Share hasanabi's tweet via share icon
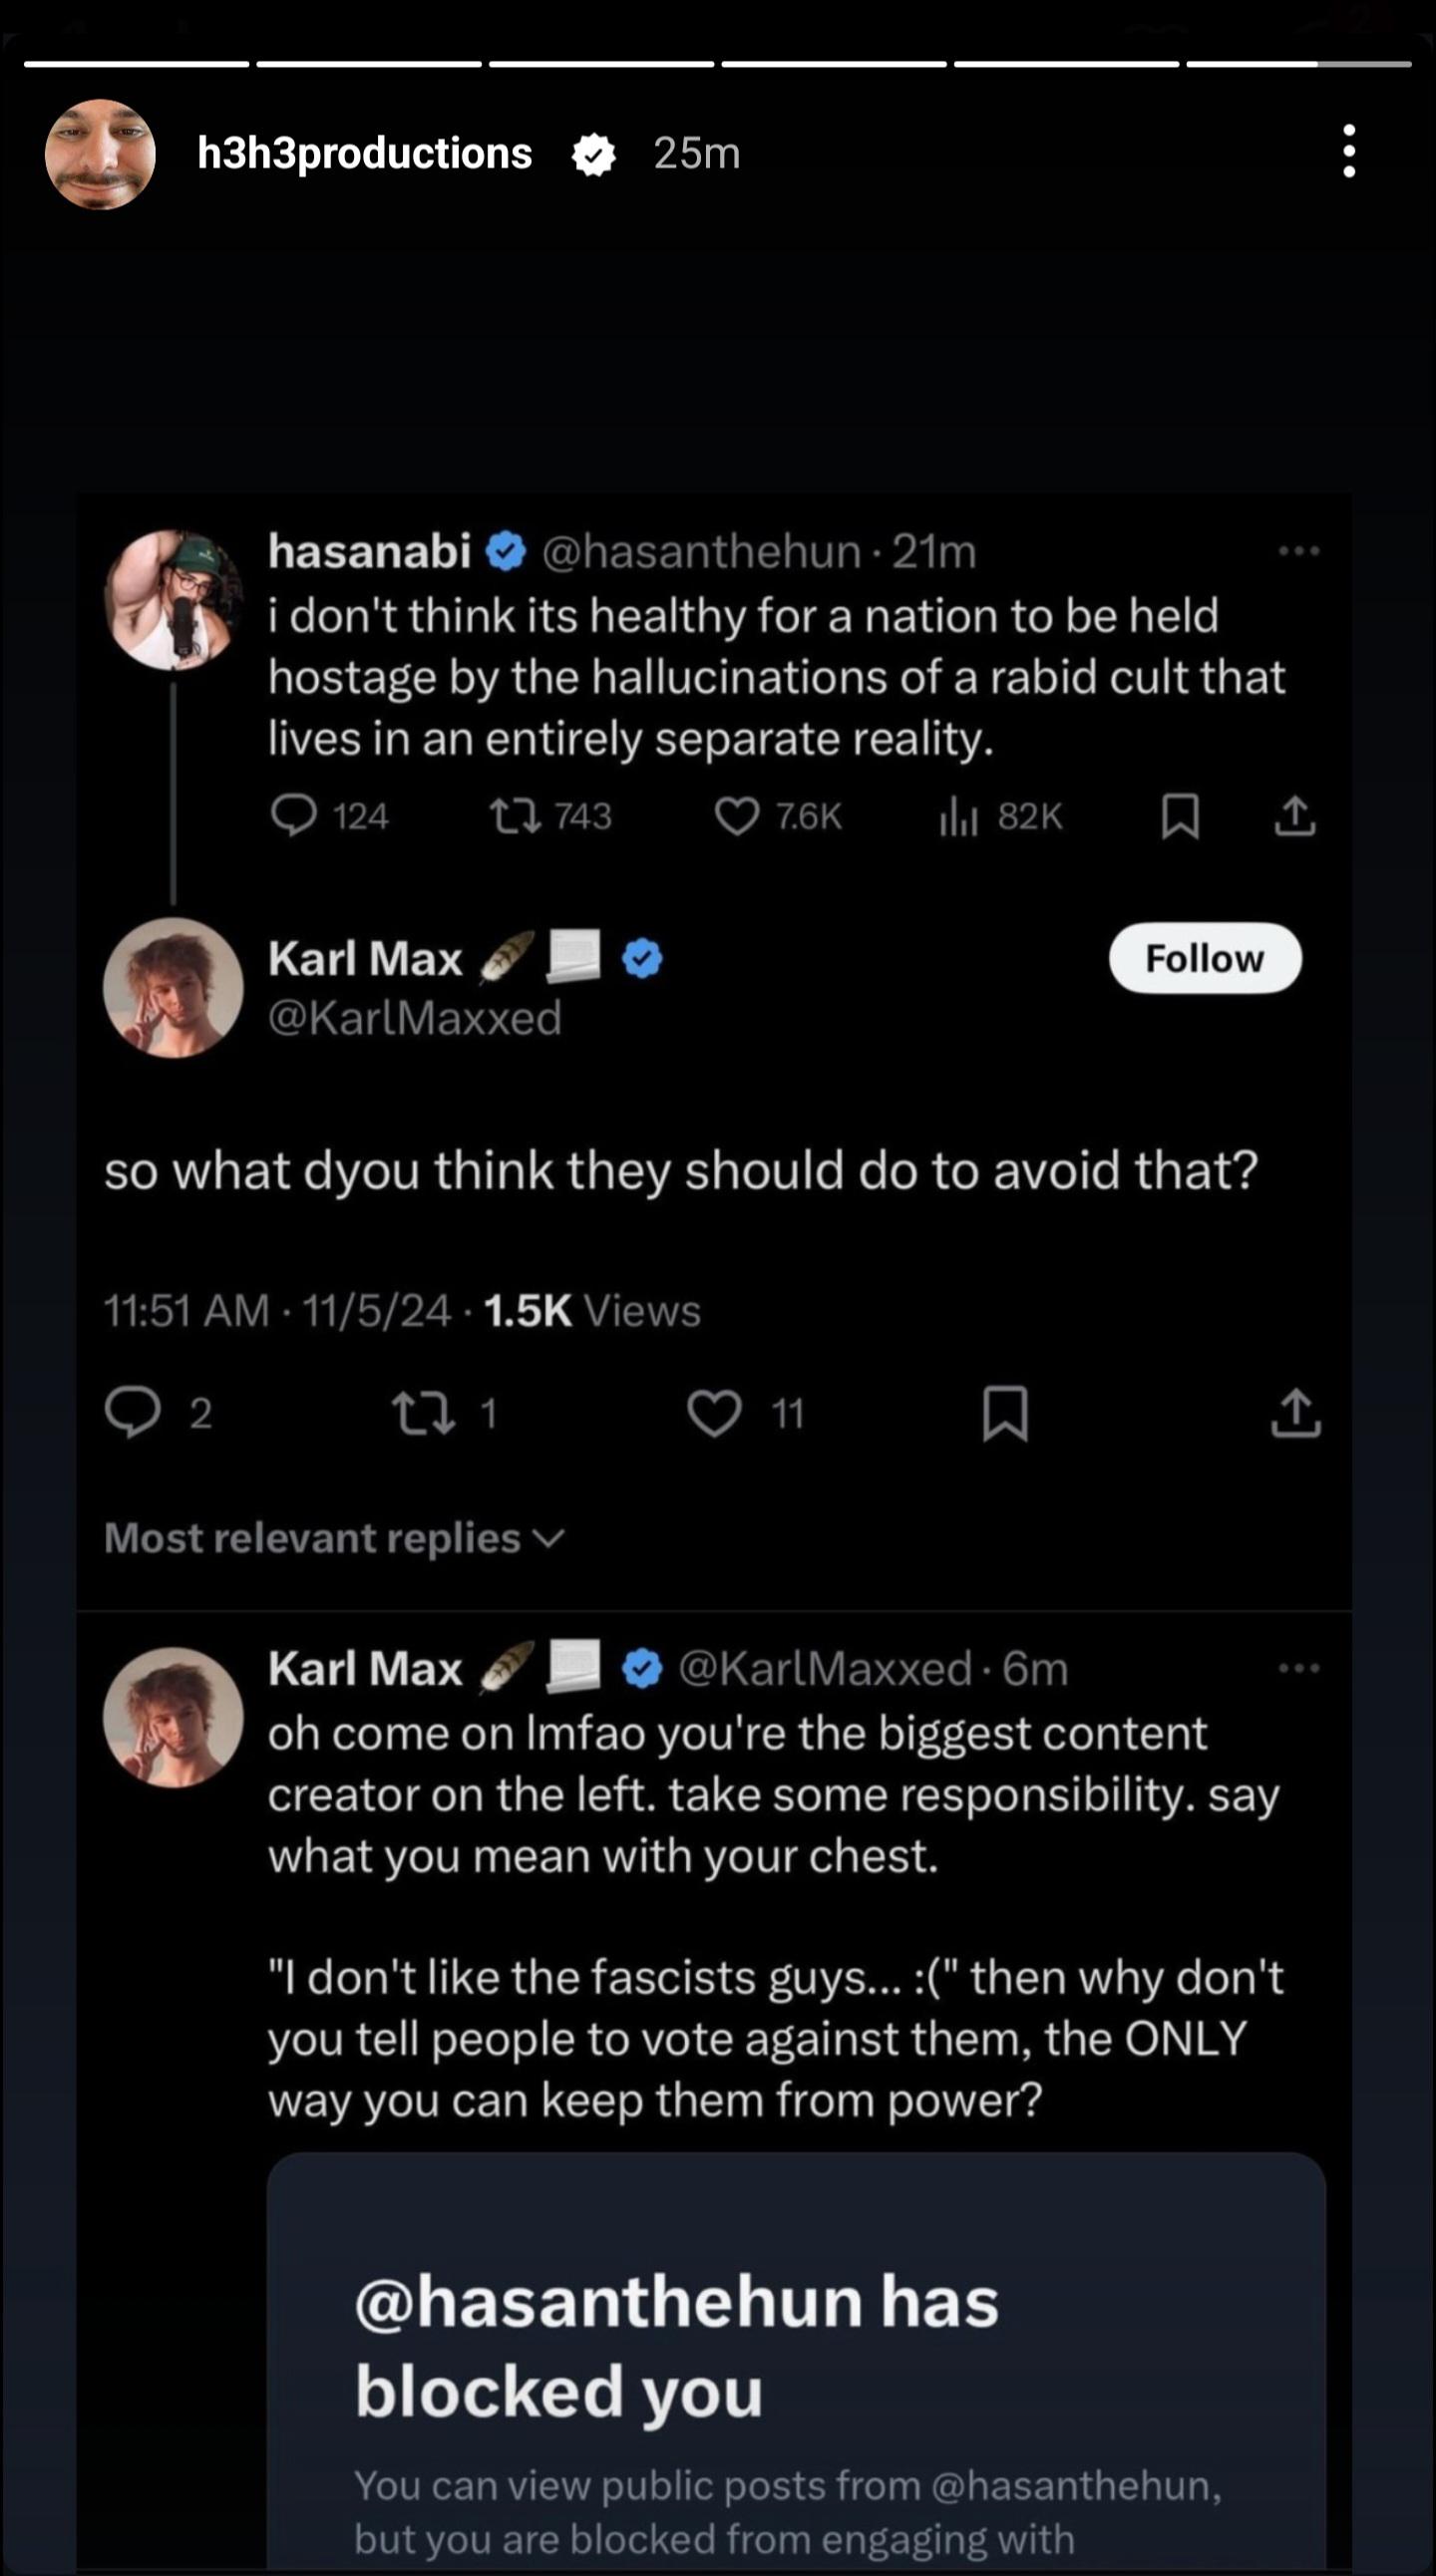Viewport: 1436px width, 2576px height. 1295,816
